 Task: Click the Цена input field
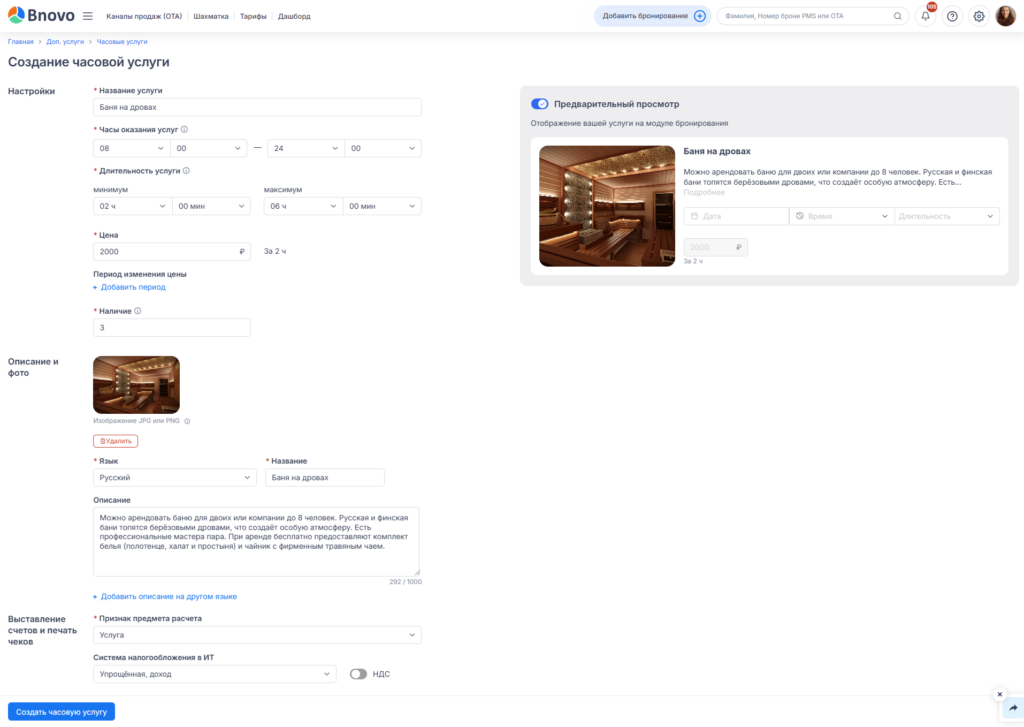[x=172, y=251]
